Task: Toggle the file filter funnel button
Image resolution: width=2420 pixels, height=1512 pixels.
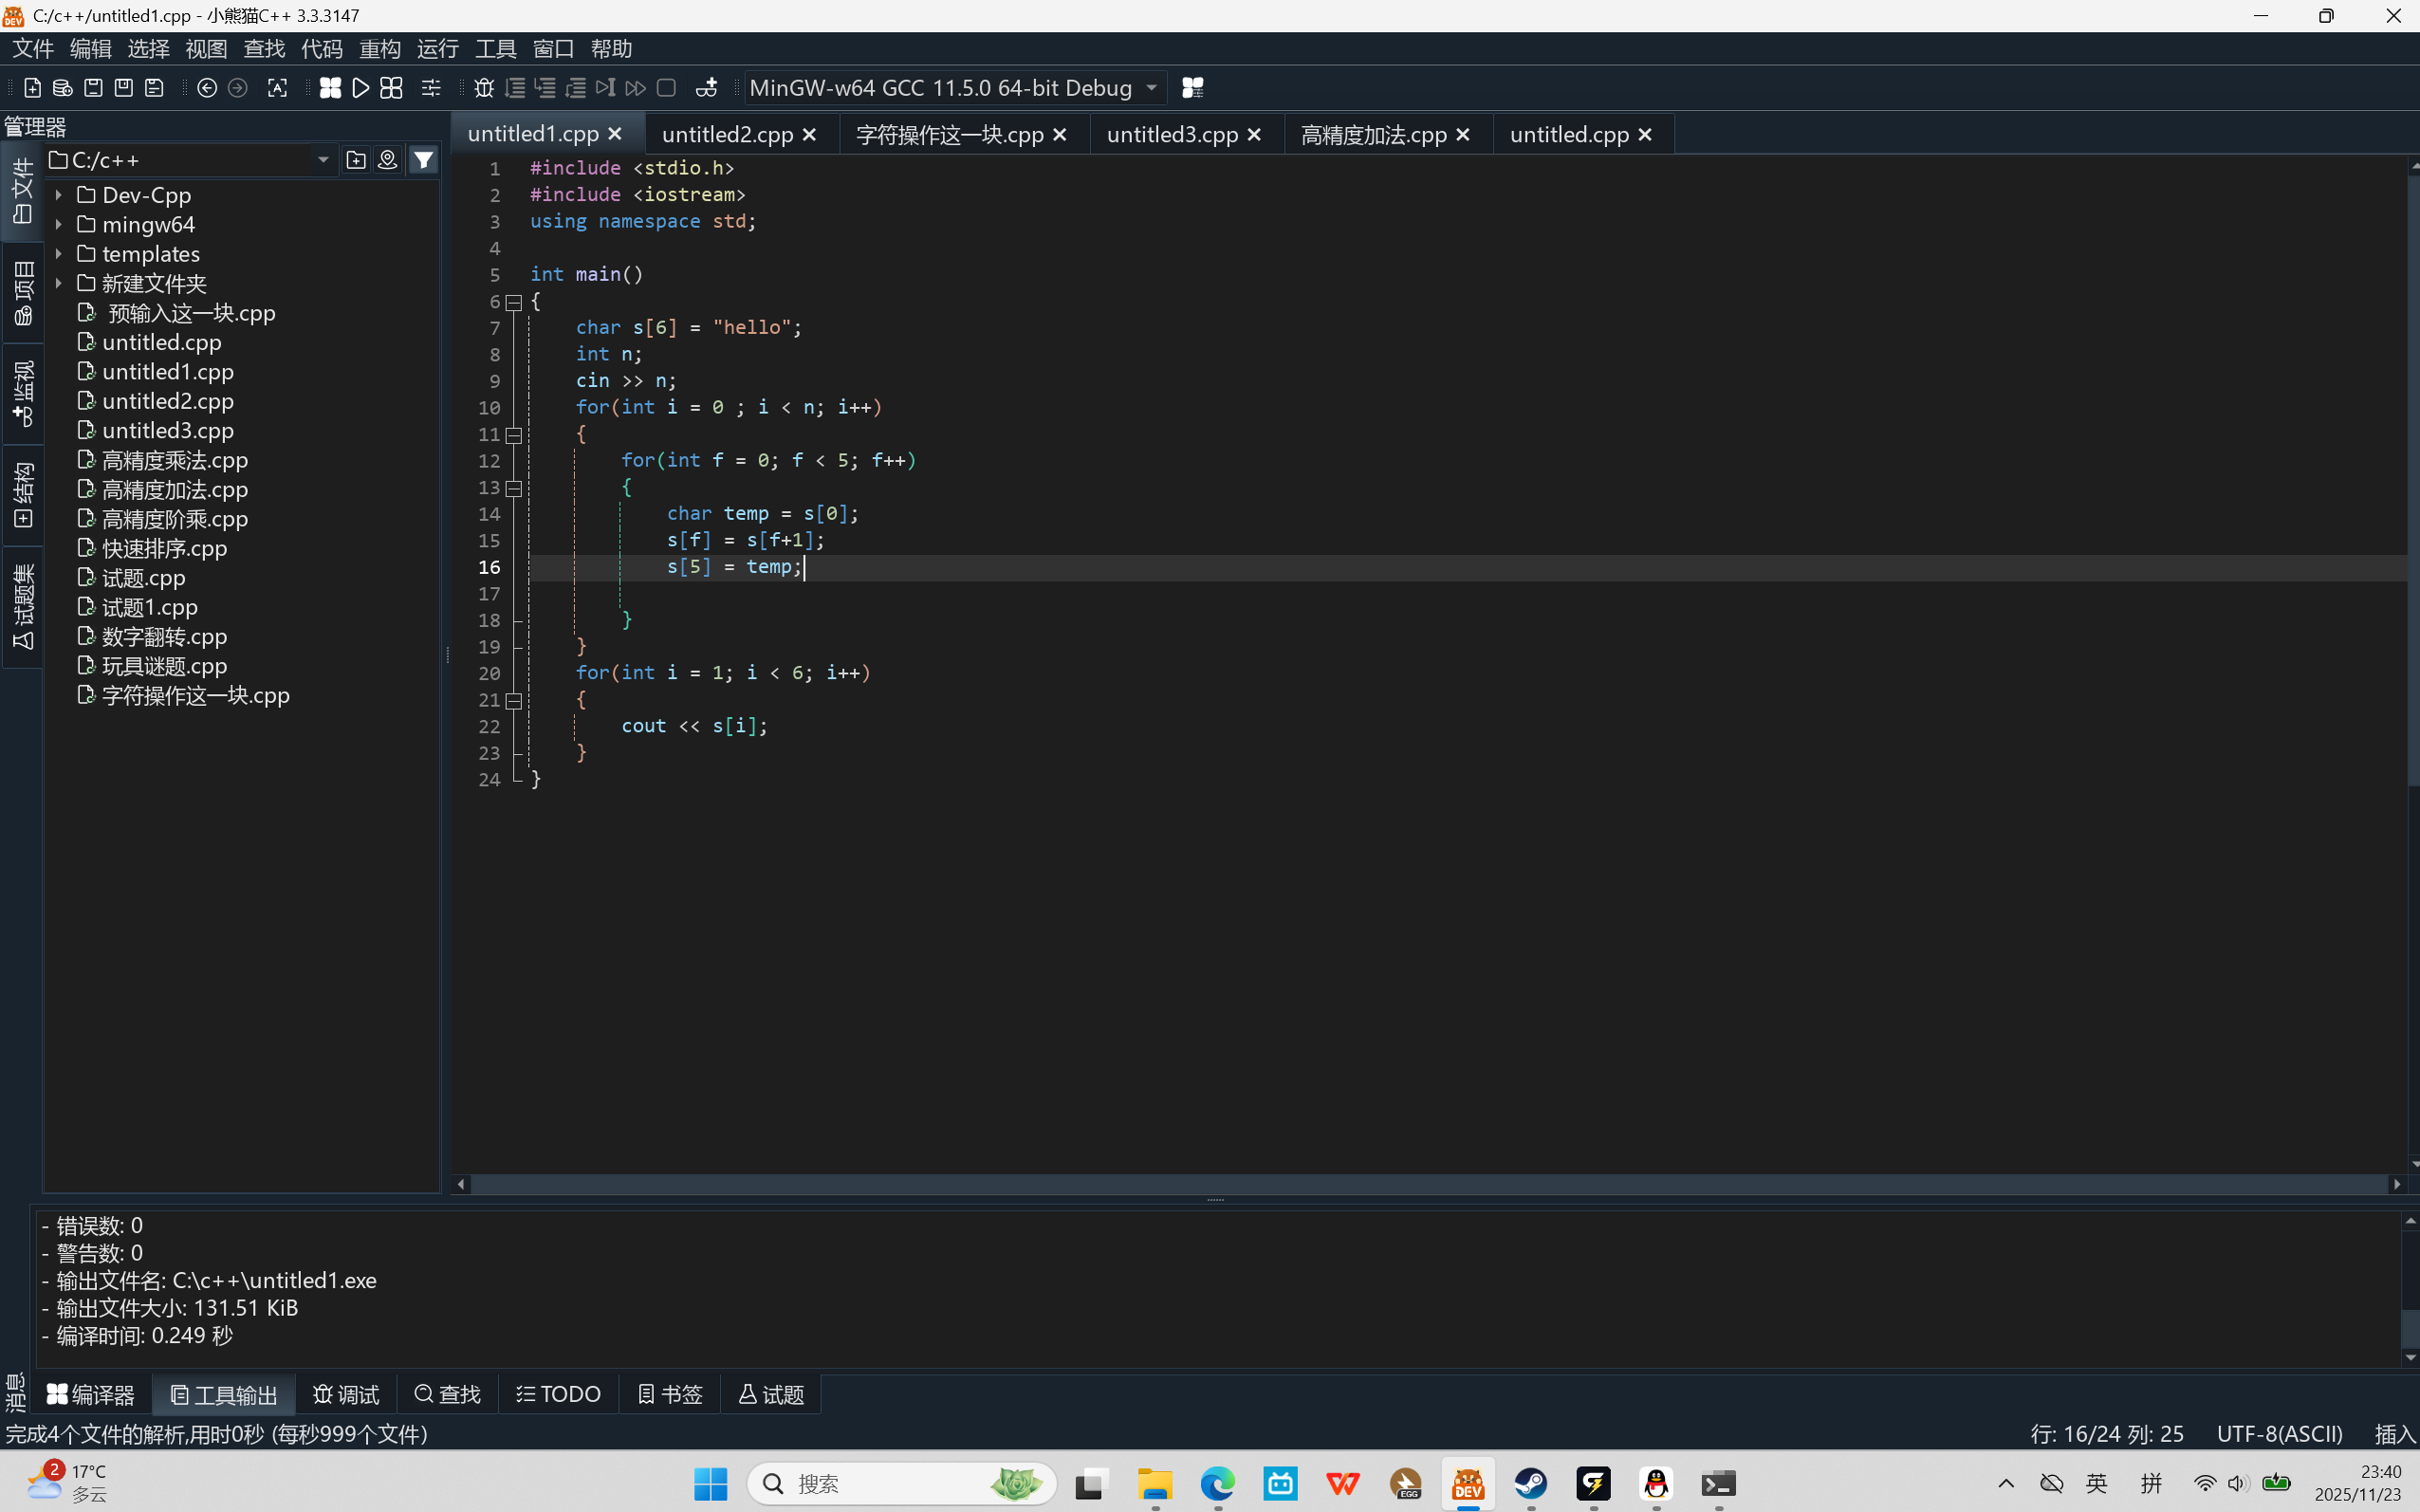Action: (424, 160)
